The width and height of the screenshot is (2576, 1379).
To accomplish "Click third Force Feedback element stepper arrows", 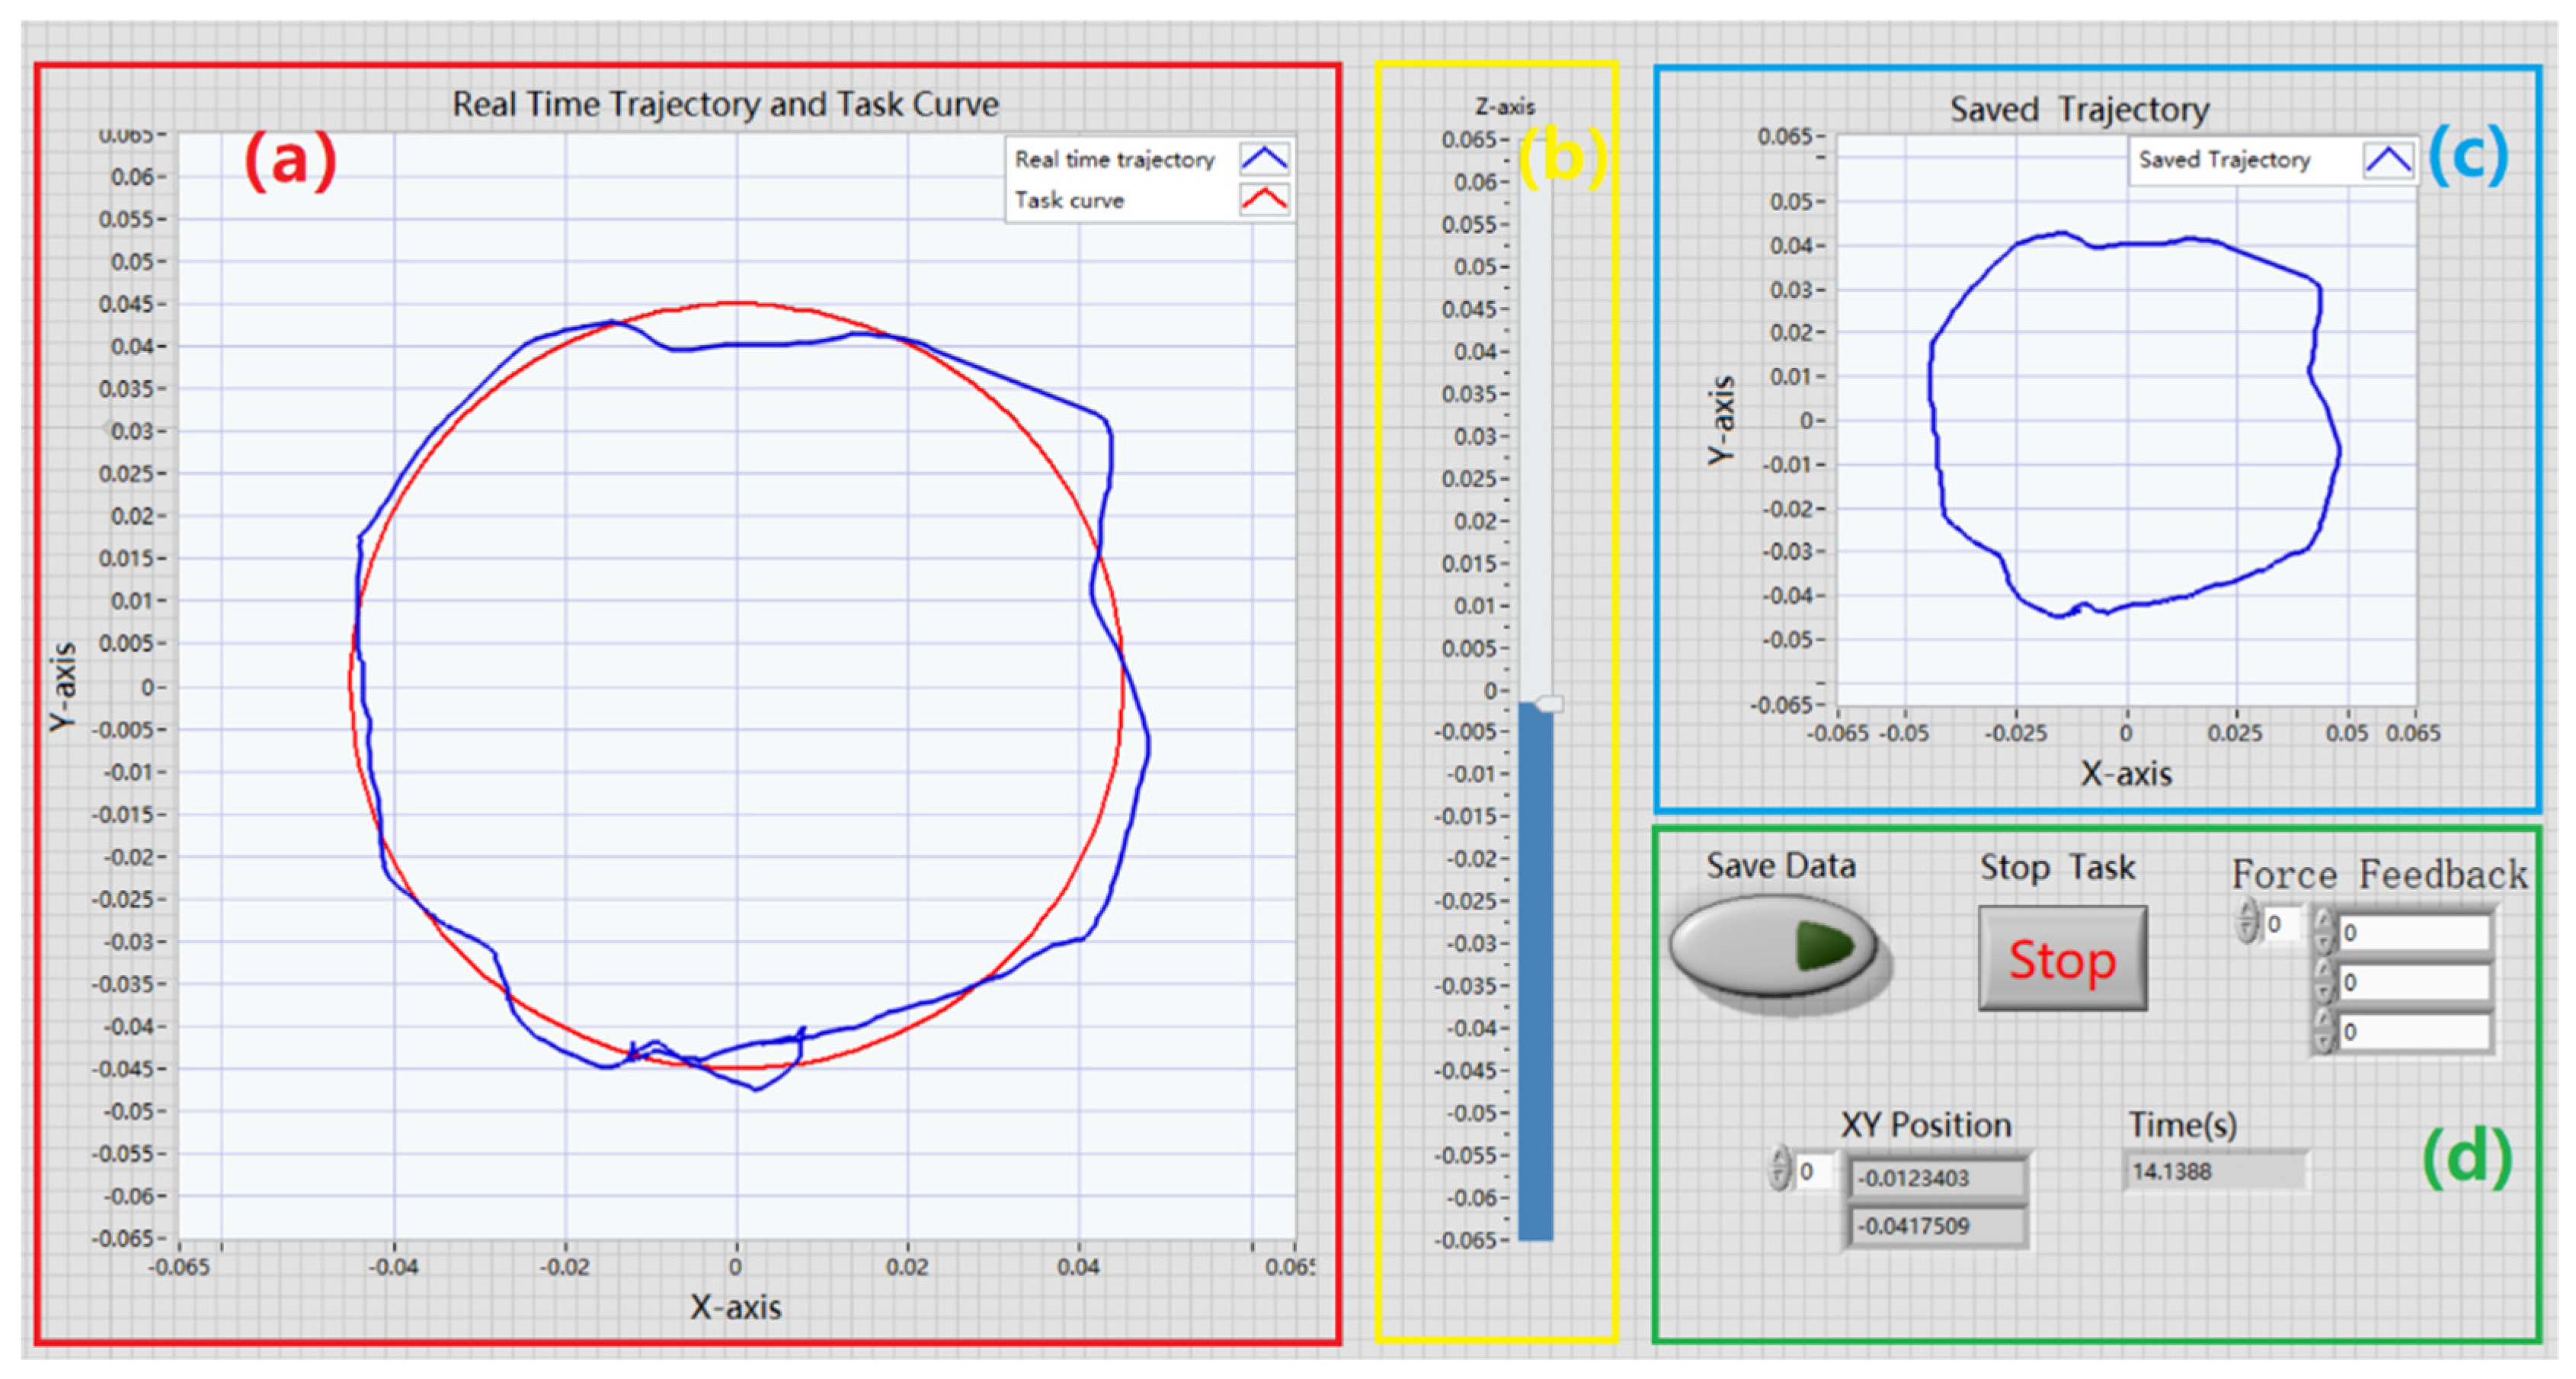I will (2324, 1031).
